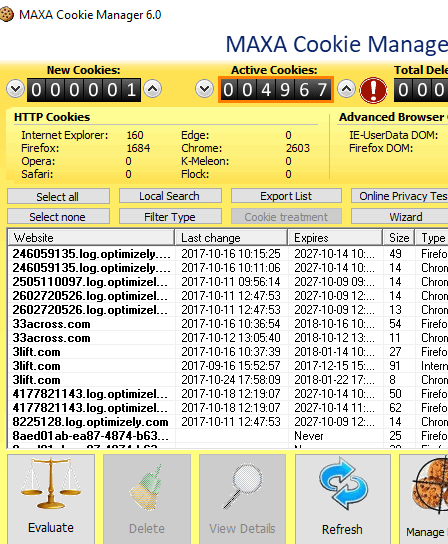Select the 33across.com Firefox cookie row
The image size is (448, 544).
point(227,324)
